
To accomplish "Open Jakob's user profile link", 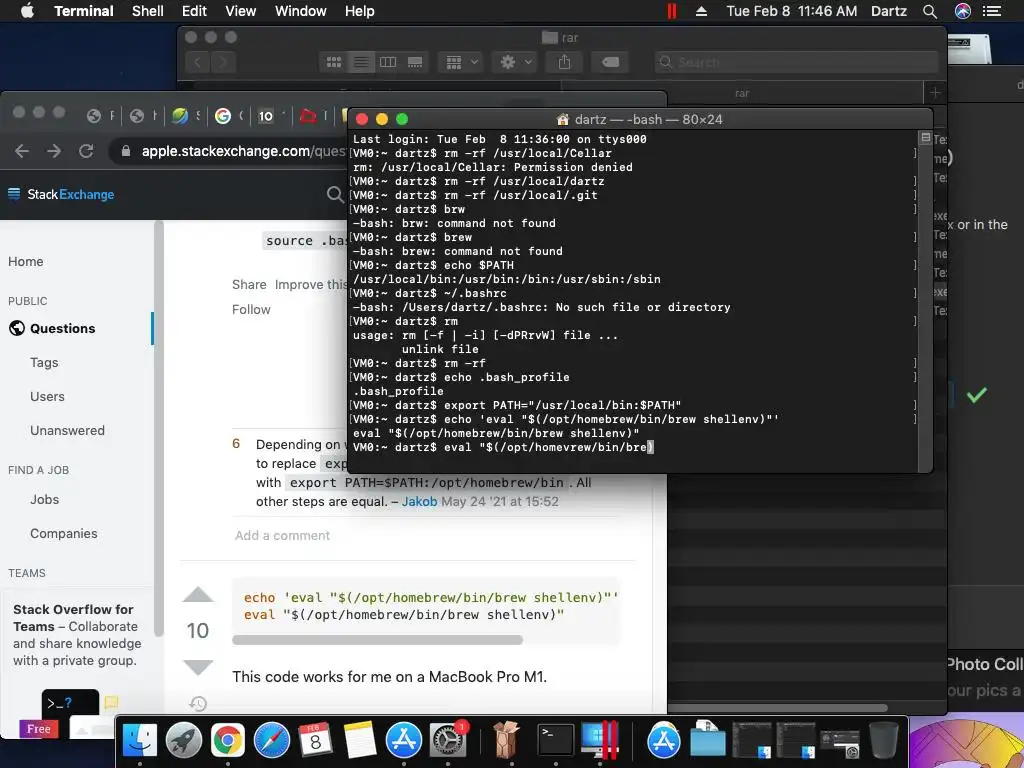I will 419,502.
